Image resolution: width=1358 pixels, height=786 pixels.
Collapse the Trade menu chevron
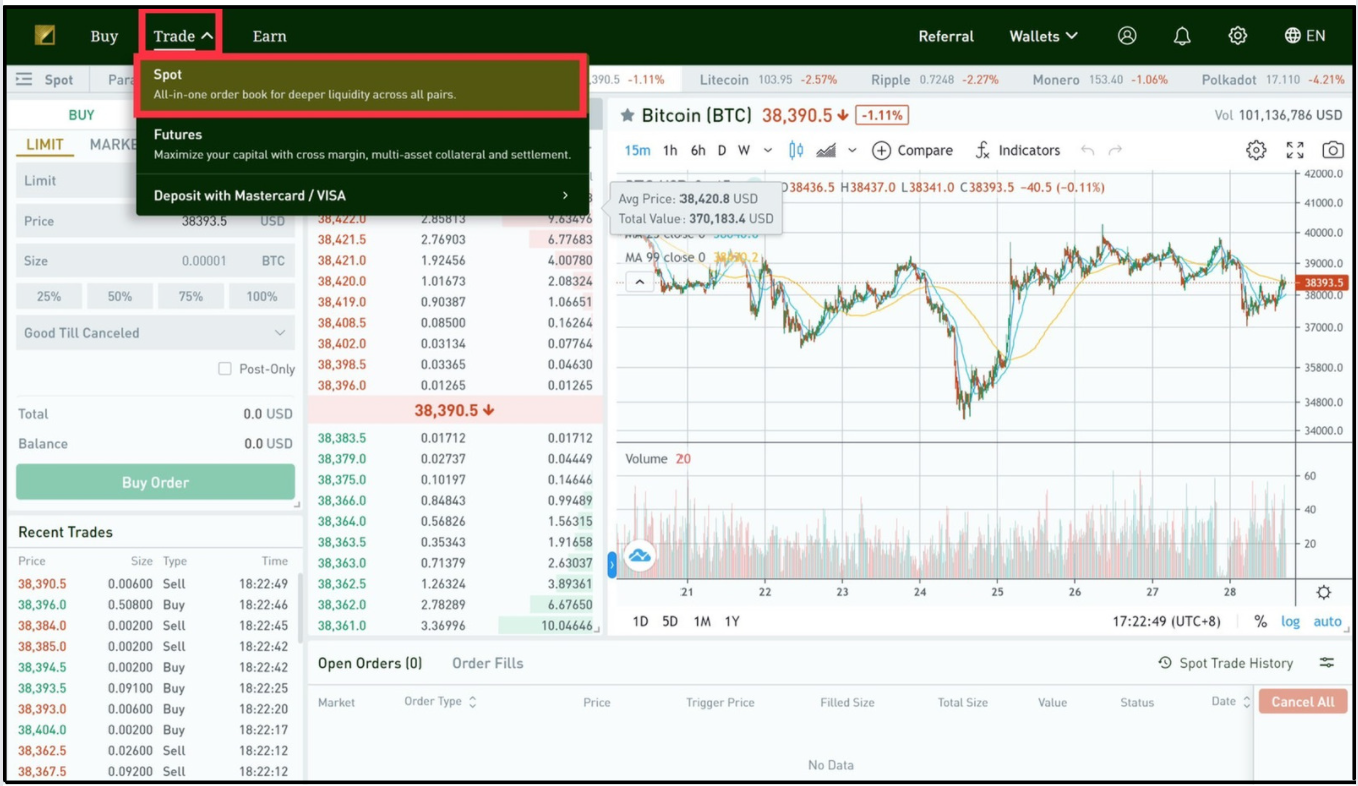[x=207, y=36]
